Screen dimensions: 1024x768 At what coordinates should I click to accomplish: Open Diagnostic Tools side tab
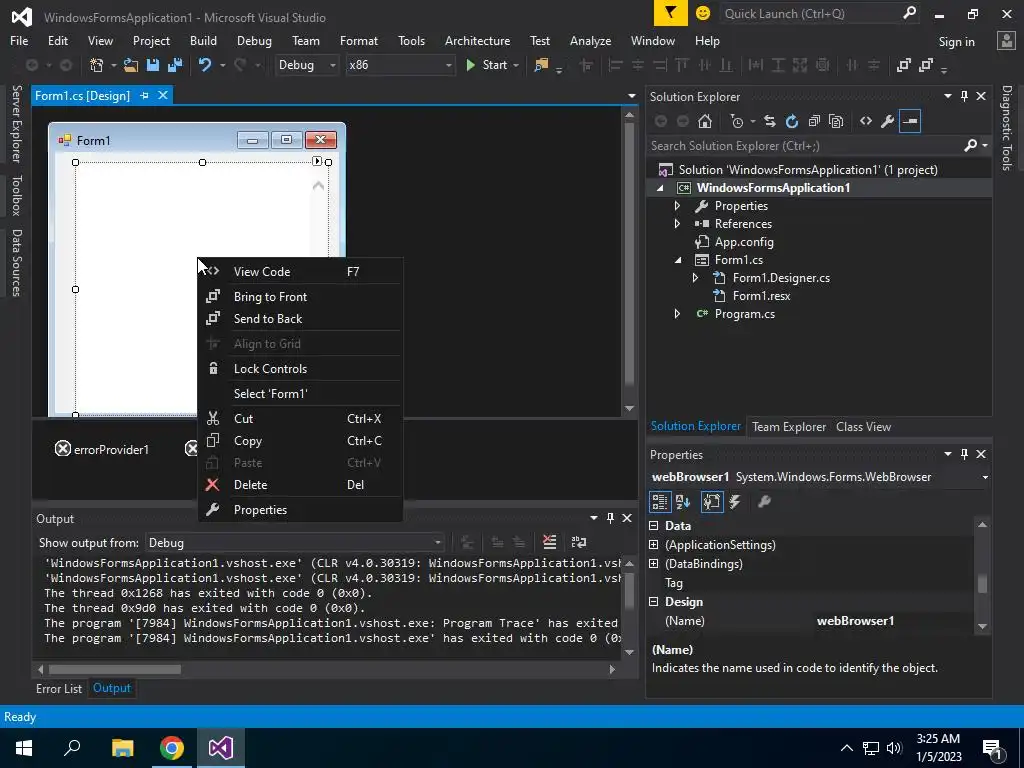(x=1007, y=128)
